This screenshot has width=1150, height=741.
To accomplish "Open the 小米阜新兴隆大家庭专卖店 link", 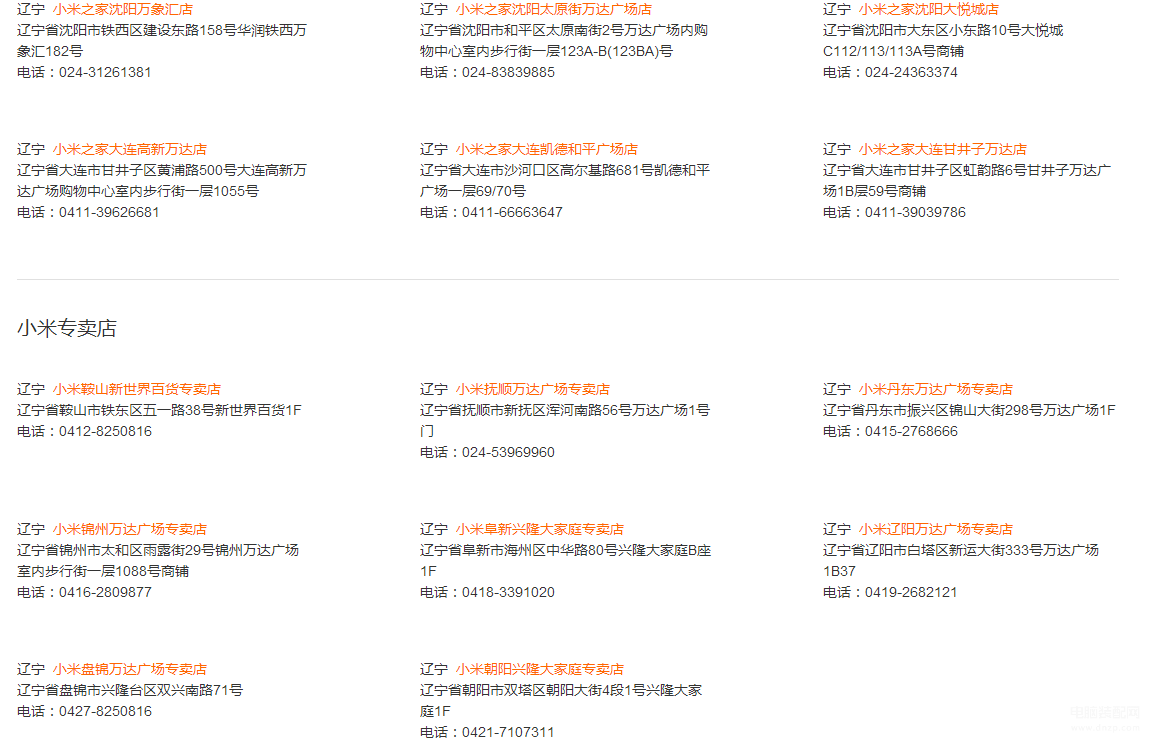I will coord(540,530).
